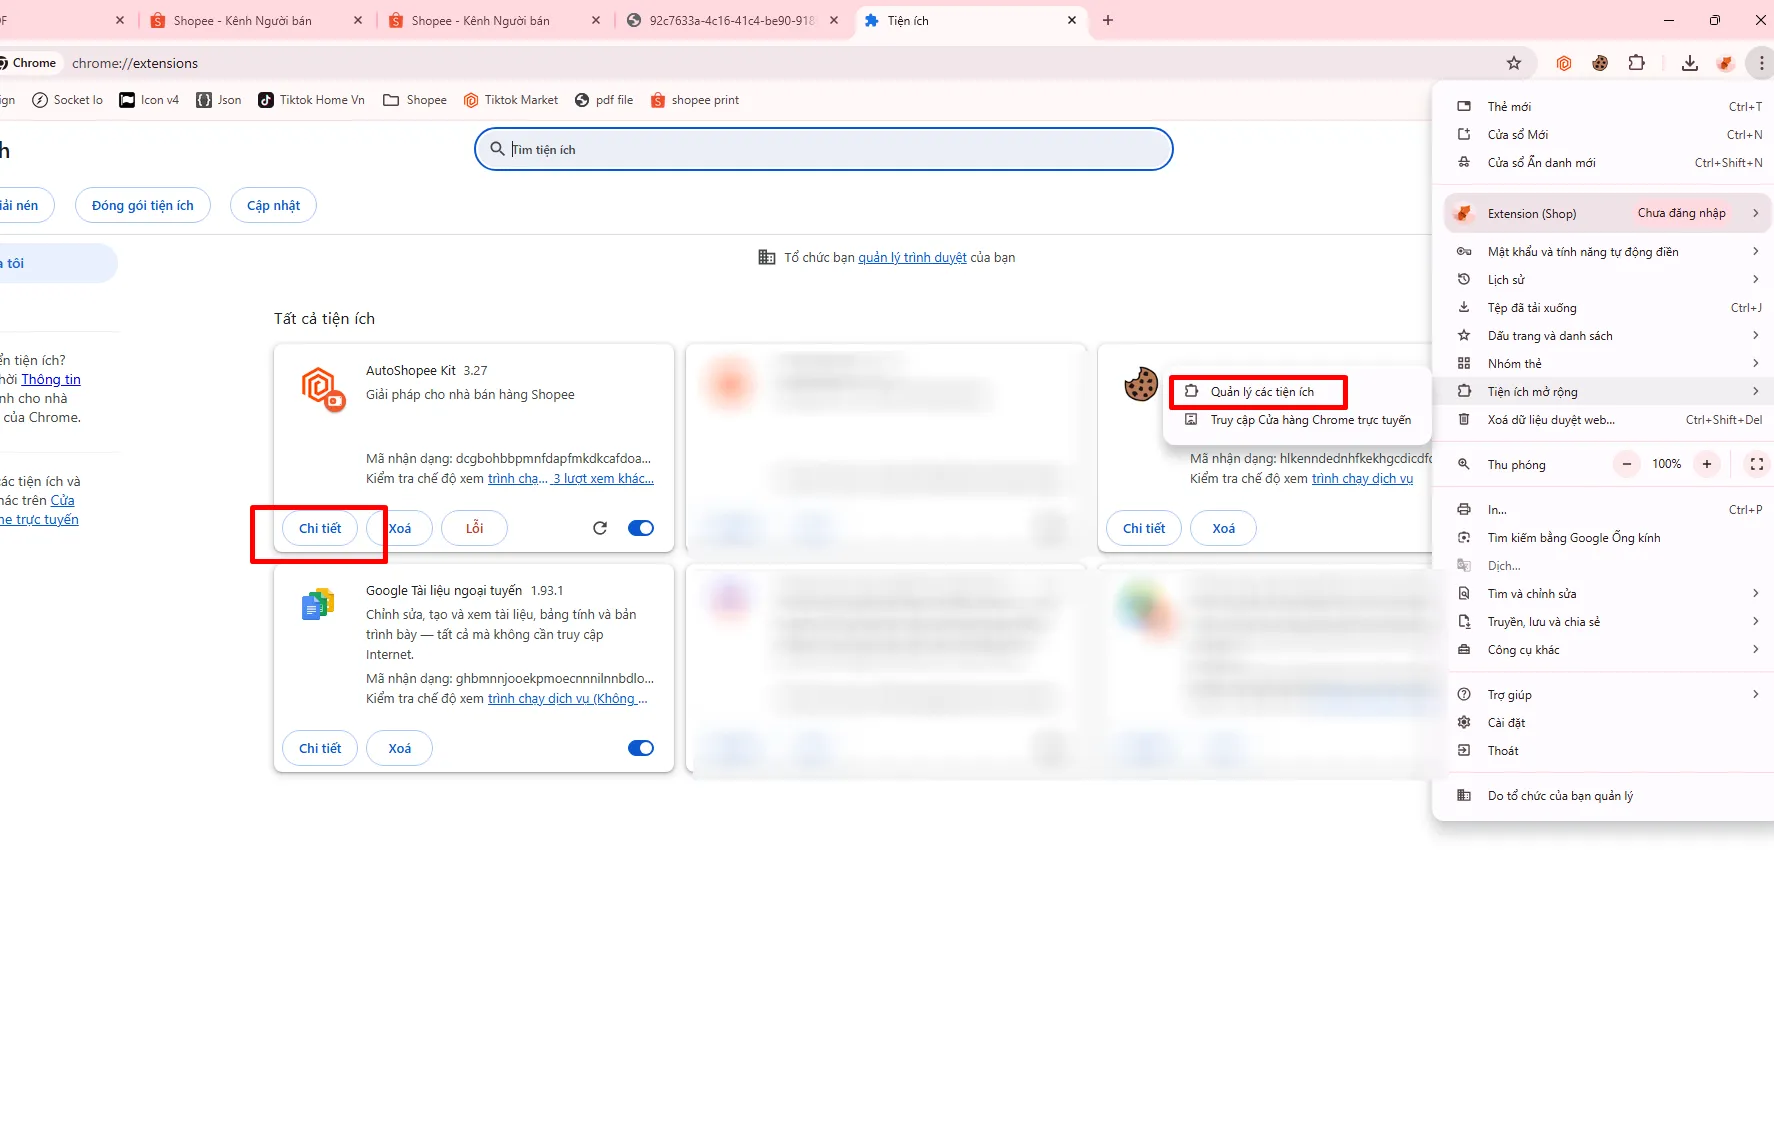The image size is (1774, 1139).
Task: Increase zoom with the plus button
Action: click(x=1707, y=464)
